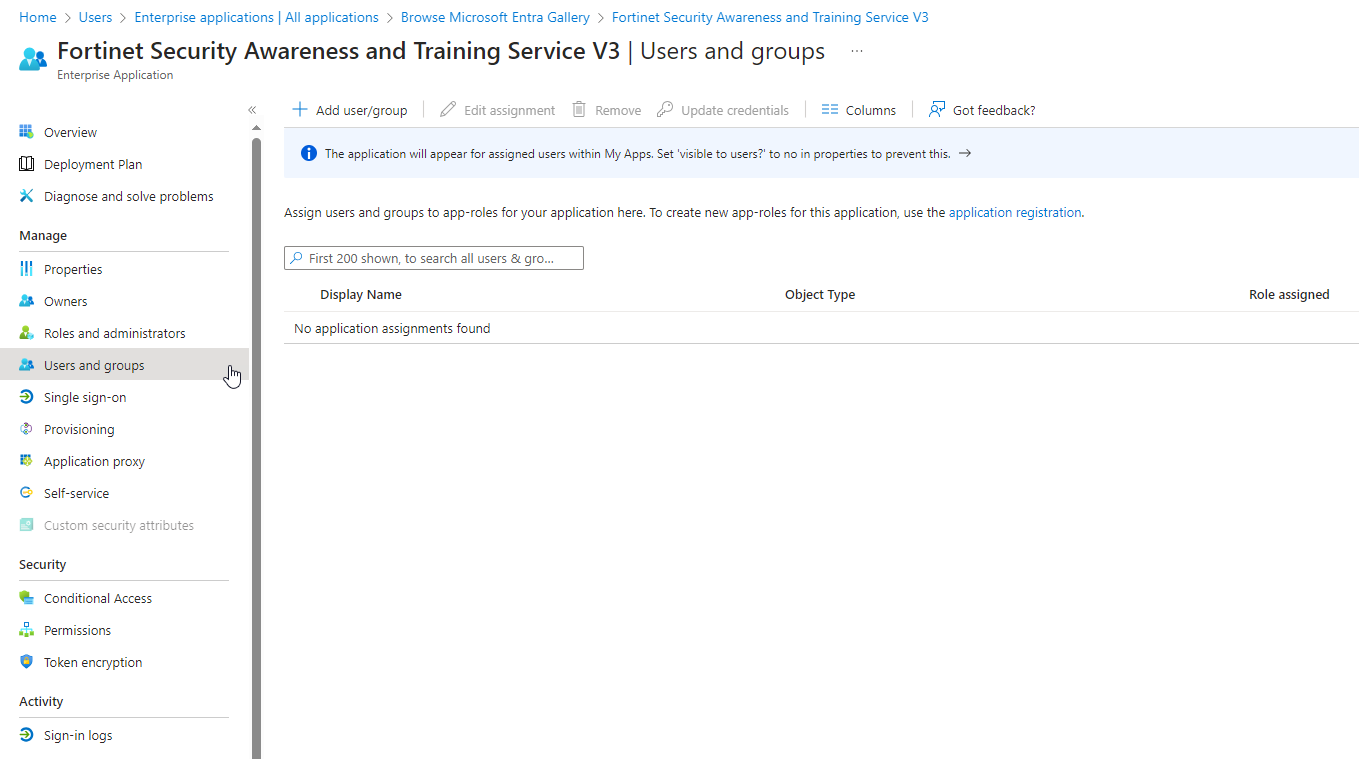Click the sidebar vertical scrollbar
The height and width of the screenshot is (759, 1359).
pyautogui.click(x=256, y=448)
